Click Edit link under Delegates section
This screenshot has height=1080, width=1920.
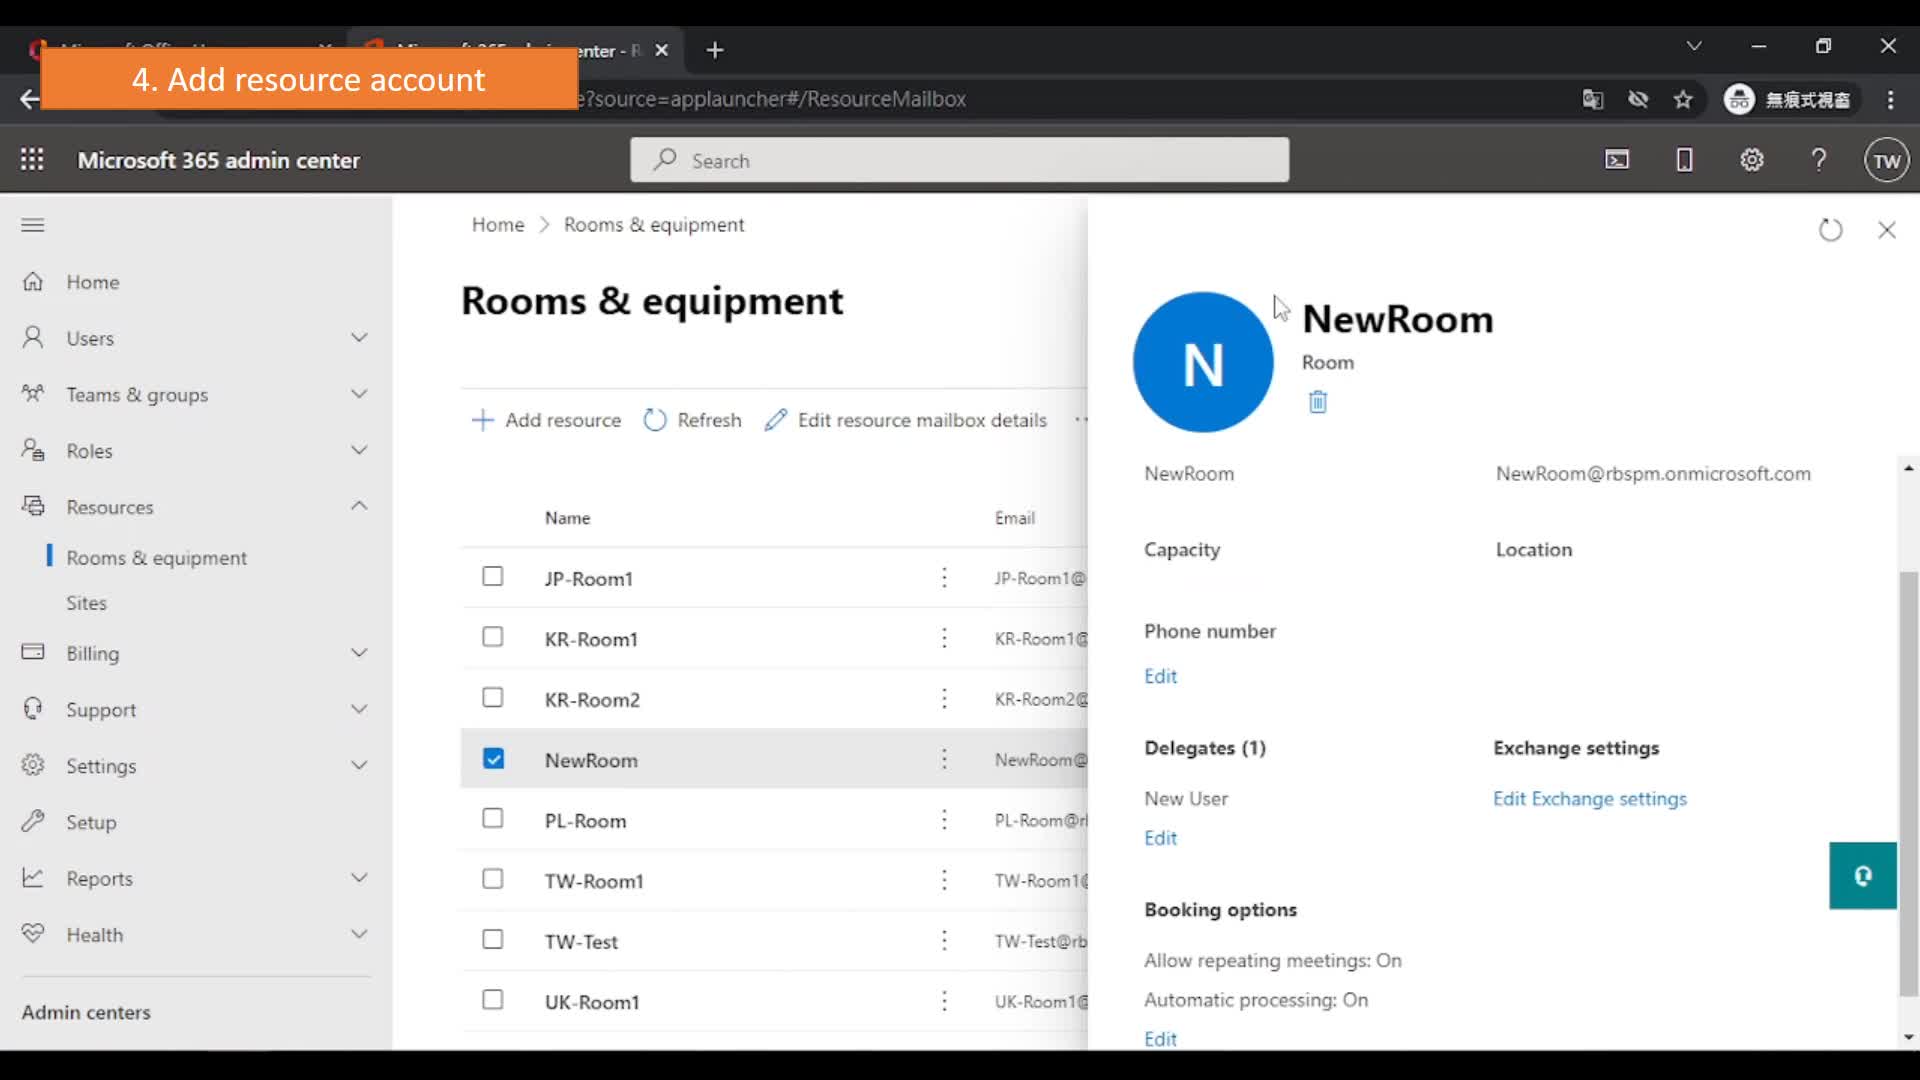click(x=1160, y=837)
